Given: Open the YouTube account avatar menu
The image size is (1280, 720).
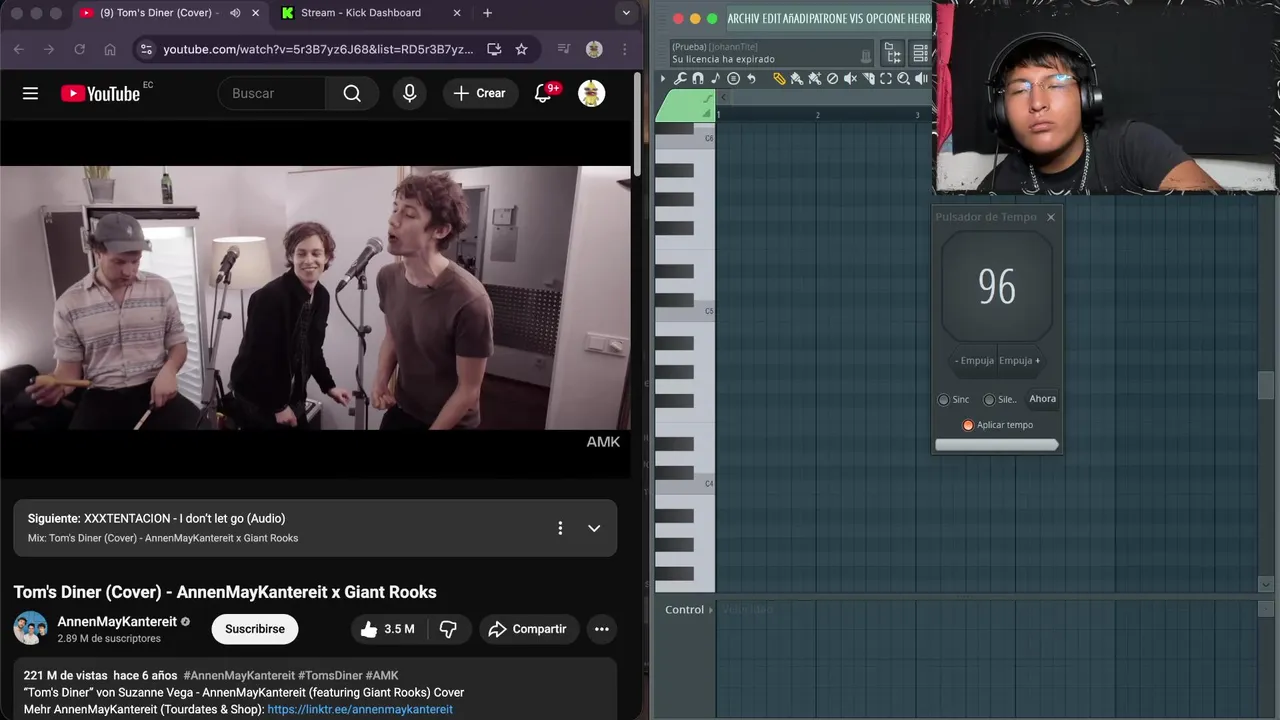Looking at the screenshot, I should pyautogui.click(x=592, y=93).
